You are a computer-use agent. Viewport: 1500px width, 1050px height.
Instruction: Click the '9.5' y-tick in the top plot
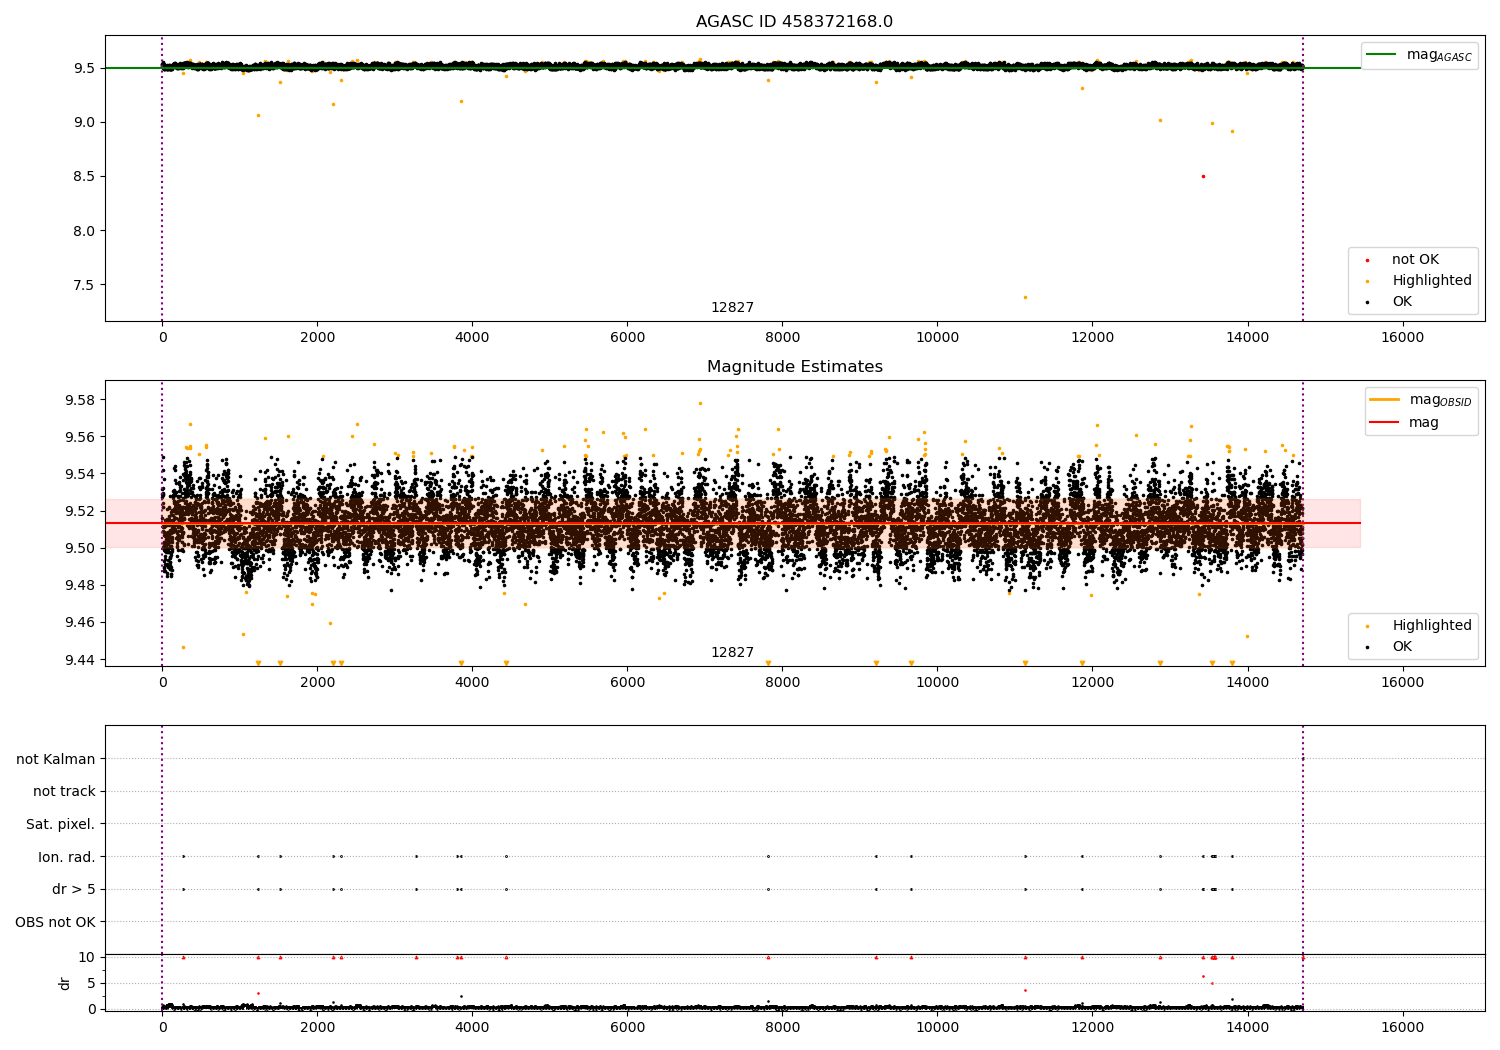coord(84,68)
